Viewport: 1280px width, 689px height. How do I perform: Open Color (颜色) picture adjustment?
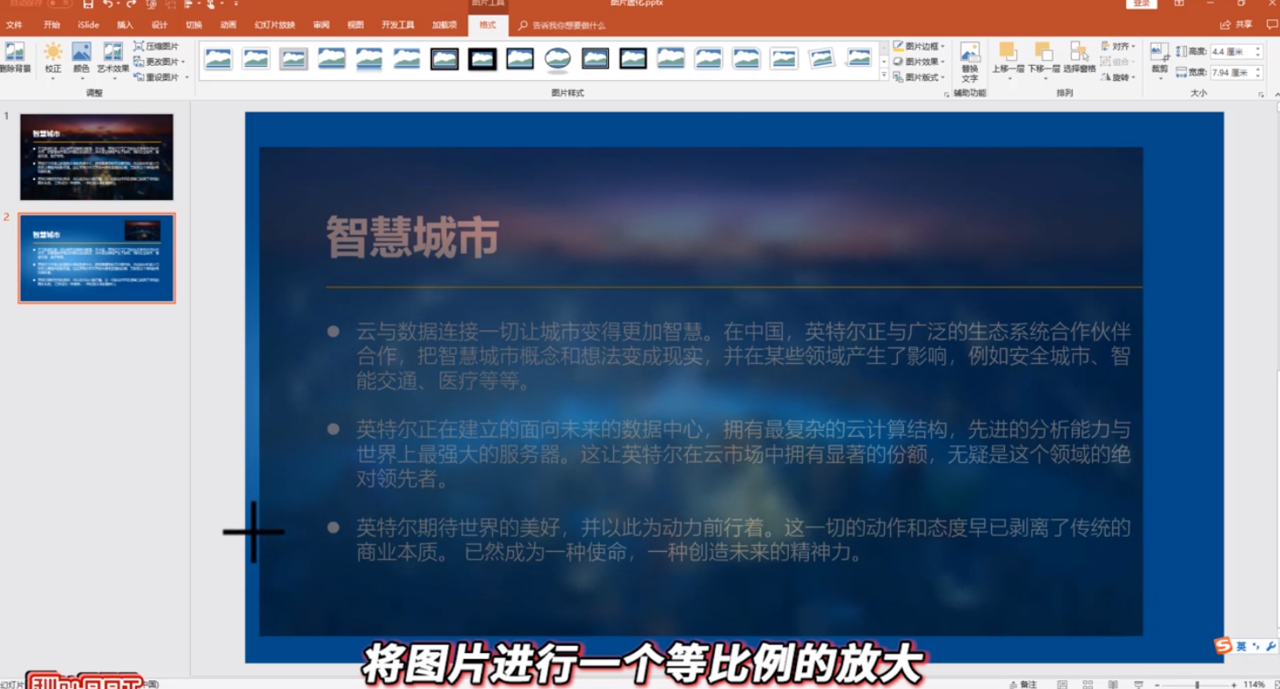(81, 57)
